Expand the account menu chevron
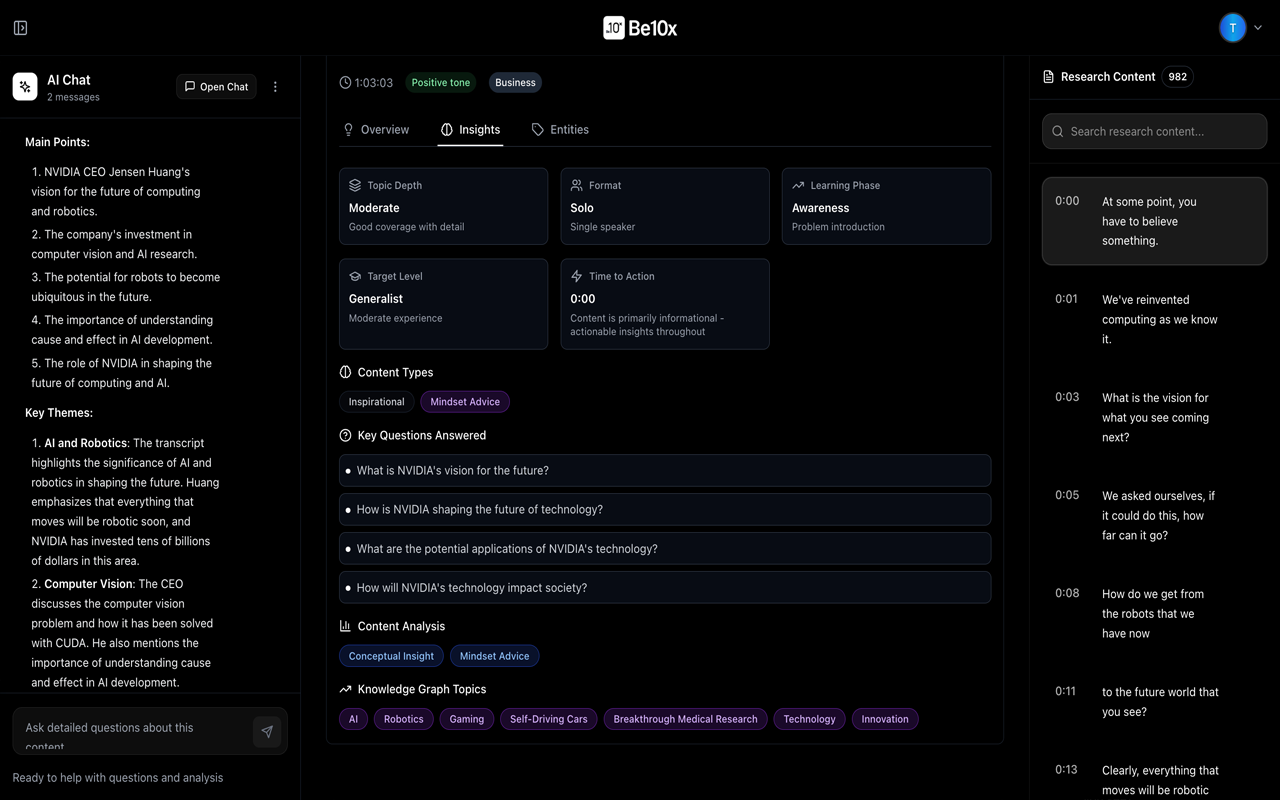The image size is (1280, 800). click(1258, 28)
